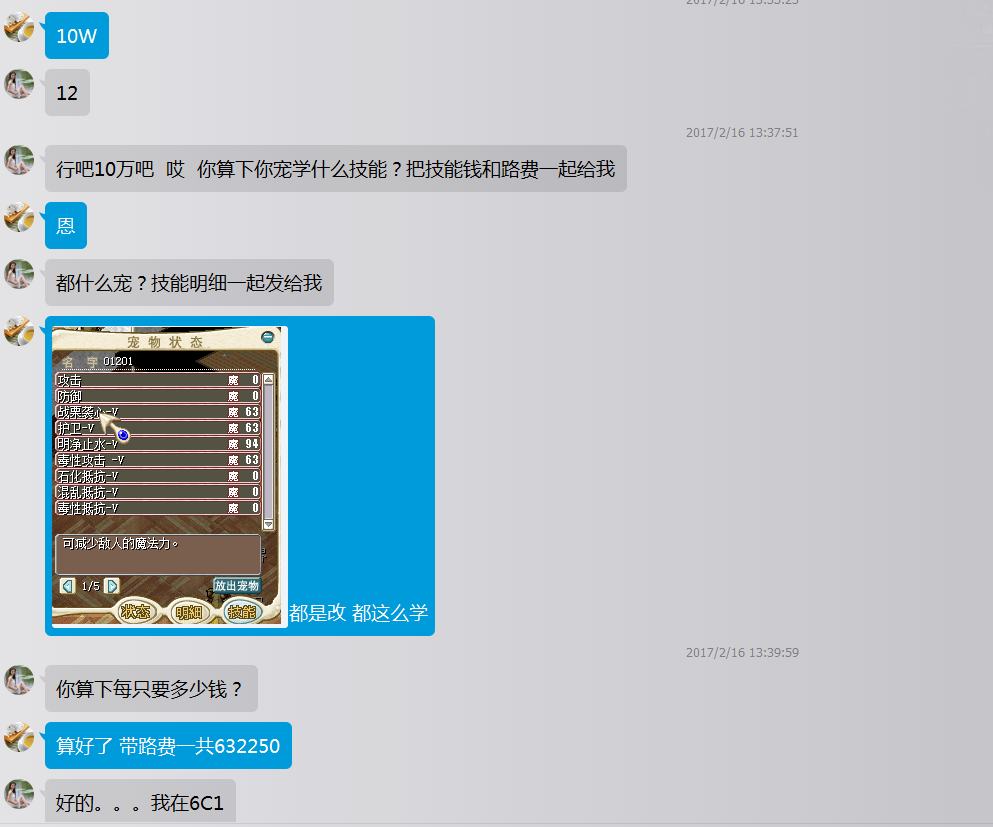Click the round minimize icon in pet status window
This screenshot has width=993, height=827.
(x=267, y=337)
